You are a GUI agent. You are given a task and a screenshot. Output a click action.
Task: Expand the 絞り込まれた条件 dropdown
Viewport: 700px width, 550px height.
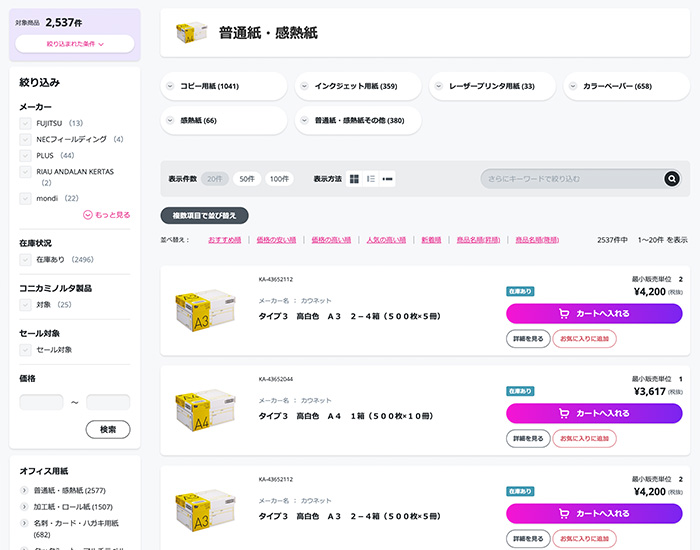(75, 44)
